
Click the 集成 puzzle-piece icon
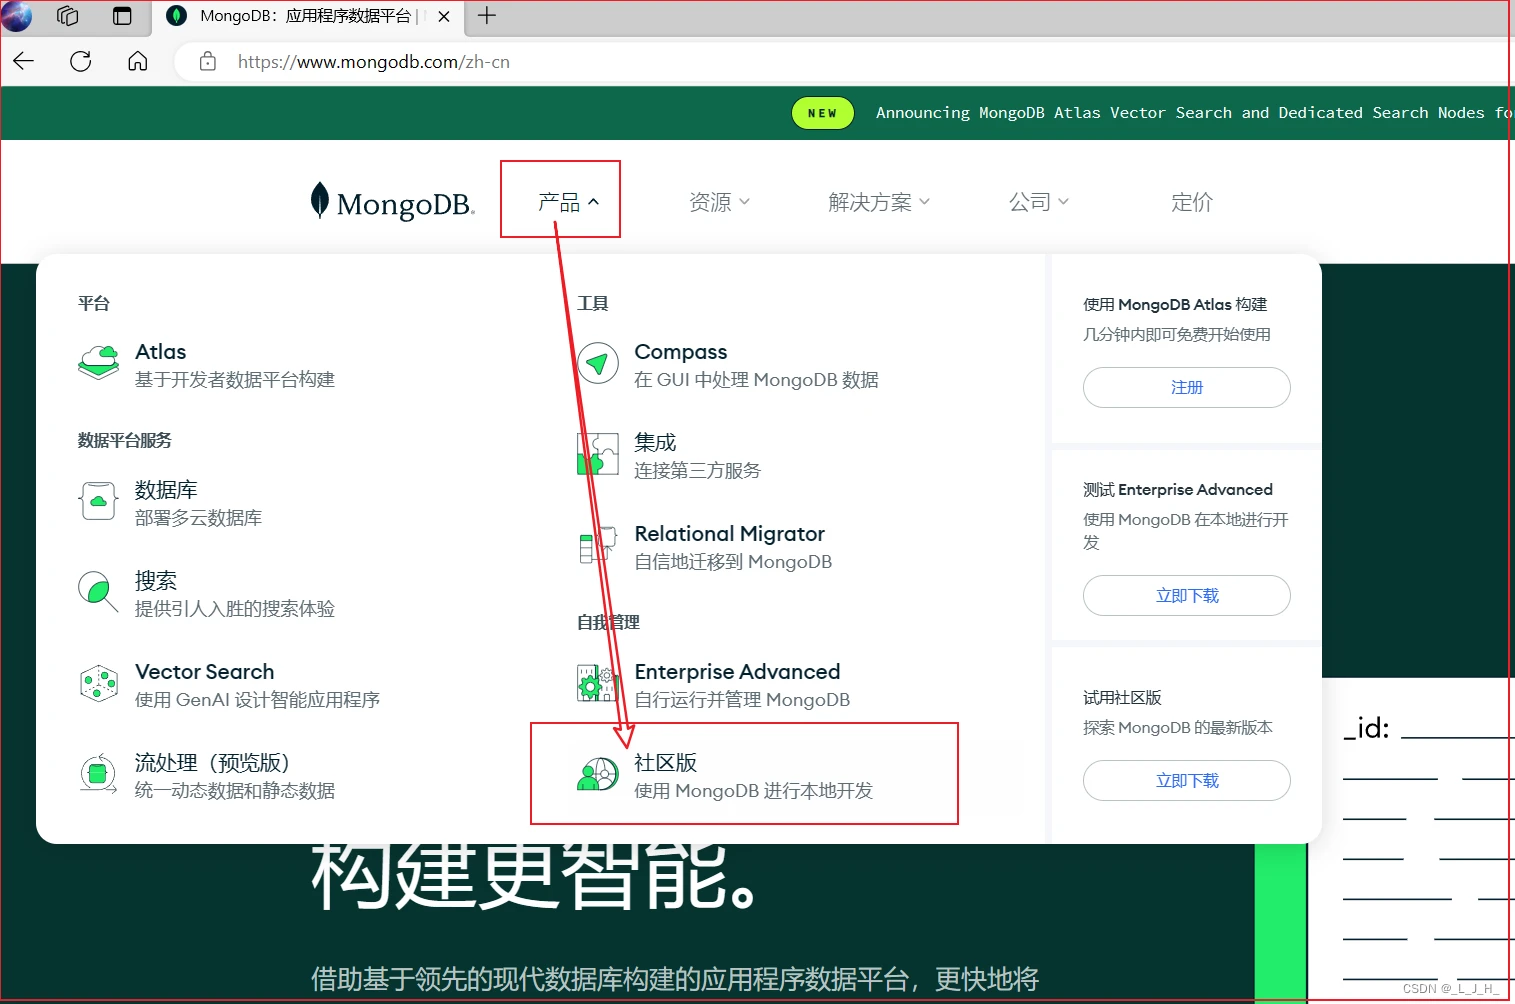(x=597, y=454)
